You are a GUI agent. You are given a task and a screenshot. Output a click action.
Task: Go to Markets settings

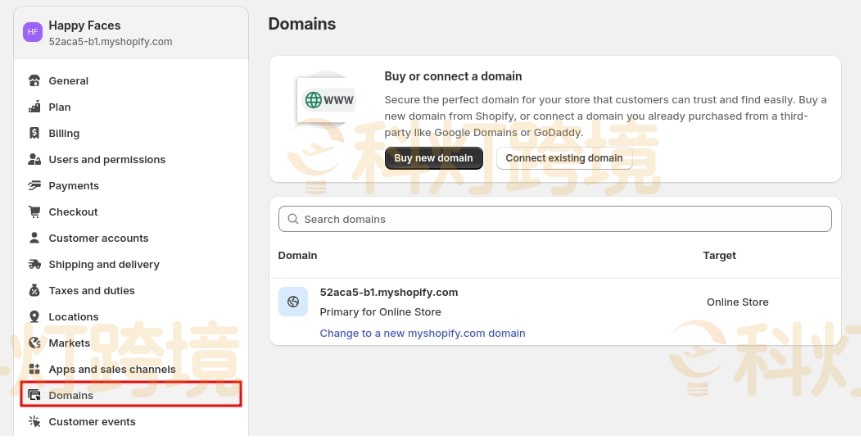[69, 343]
